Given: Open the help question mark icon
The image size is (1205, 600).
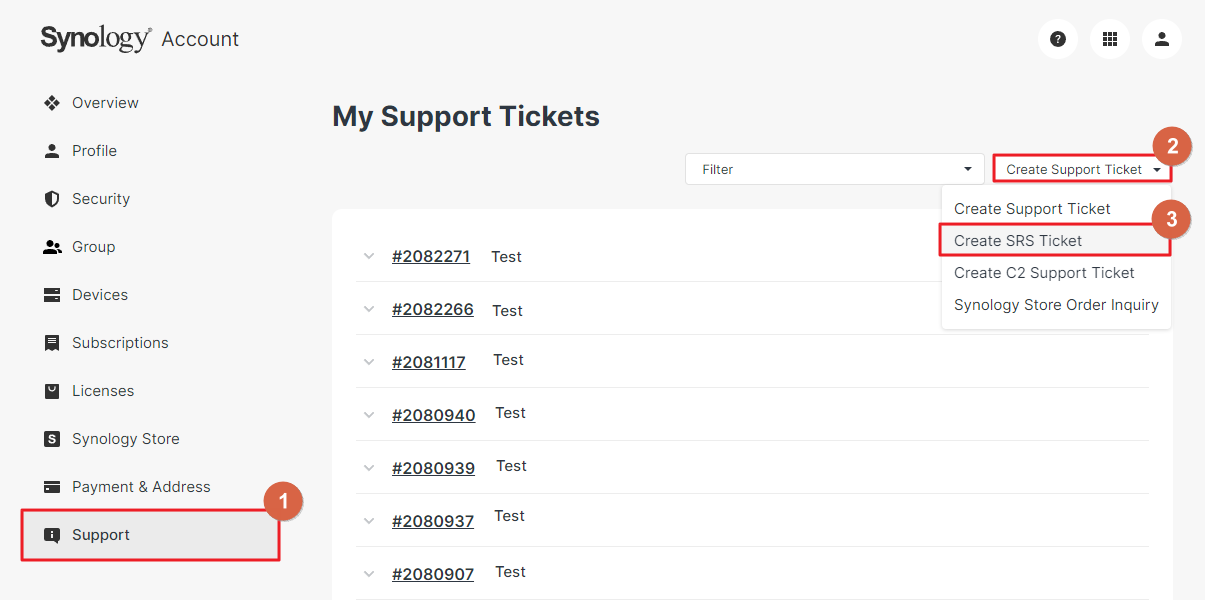Looking at the screenshot, I should tap(1058, 39).
